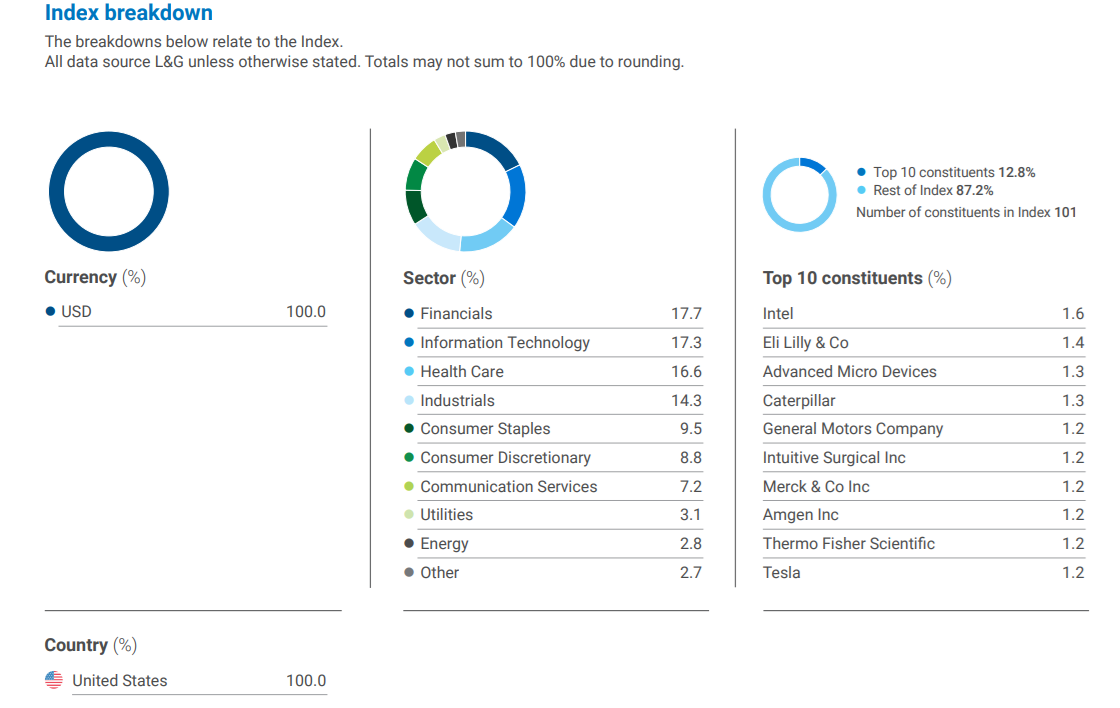The width and height of the screenshot is (1120, 708).
Task: Click the Energy sector legend dot
Action: point(409,543)
